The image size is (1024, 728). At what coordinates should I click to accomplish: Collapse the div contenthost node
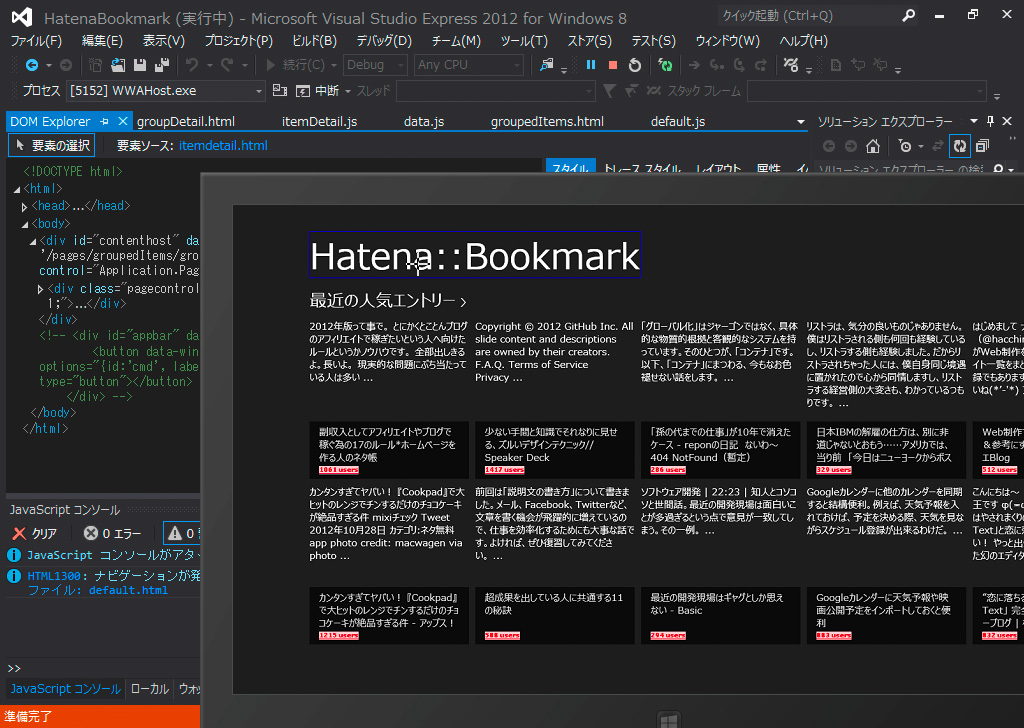(32, 242)
